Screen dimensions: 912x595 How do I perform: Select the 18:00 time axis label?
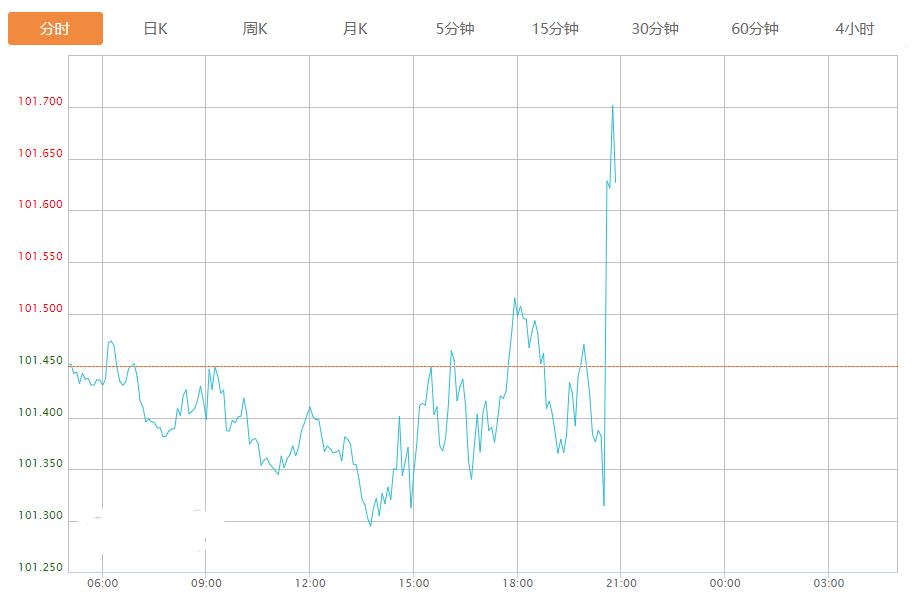(517, 583)
